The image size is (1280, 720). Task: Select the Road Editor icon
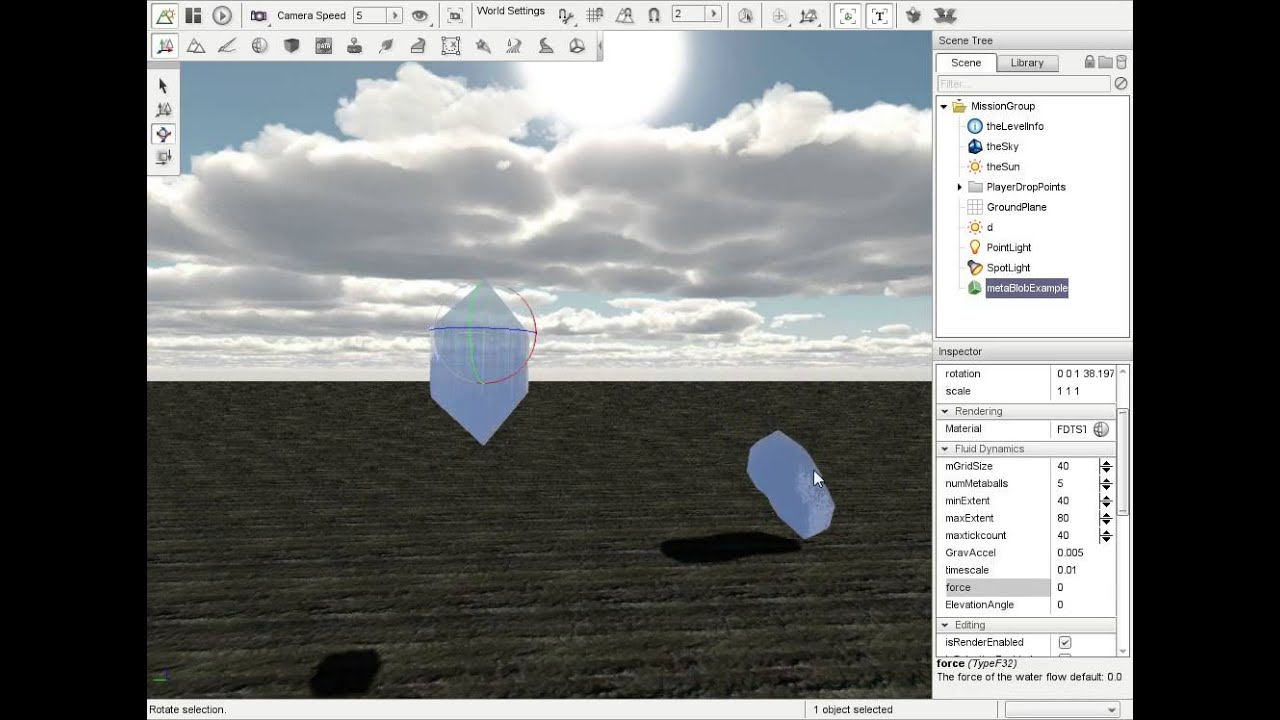pyautogui.click(x=546, y=45)
